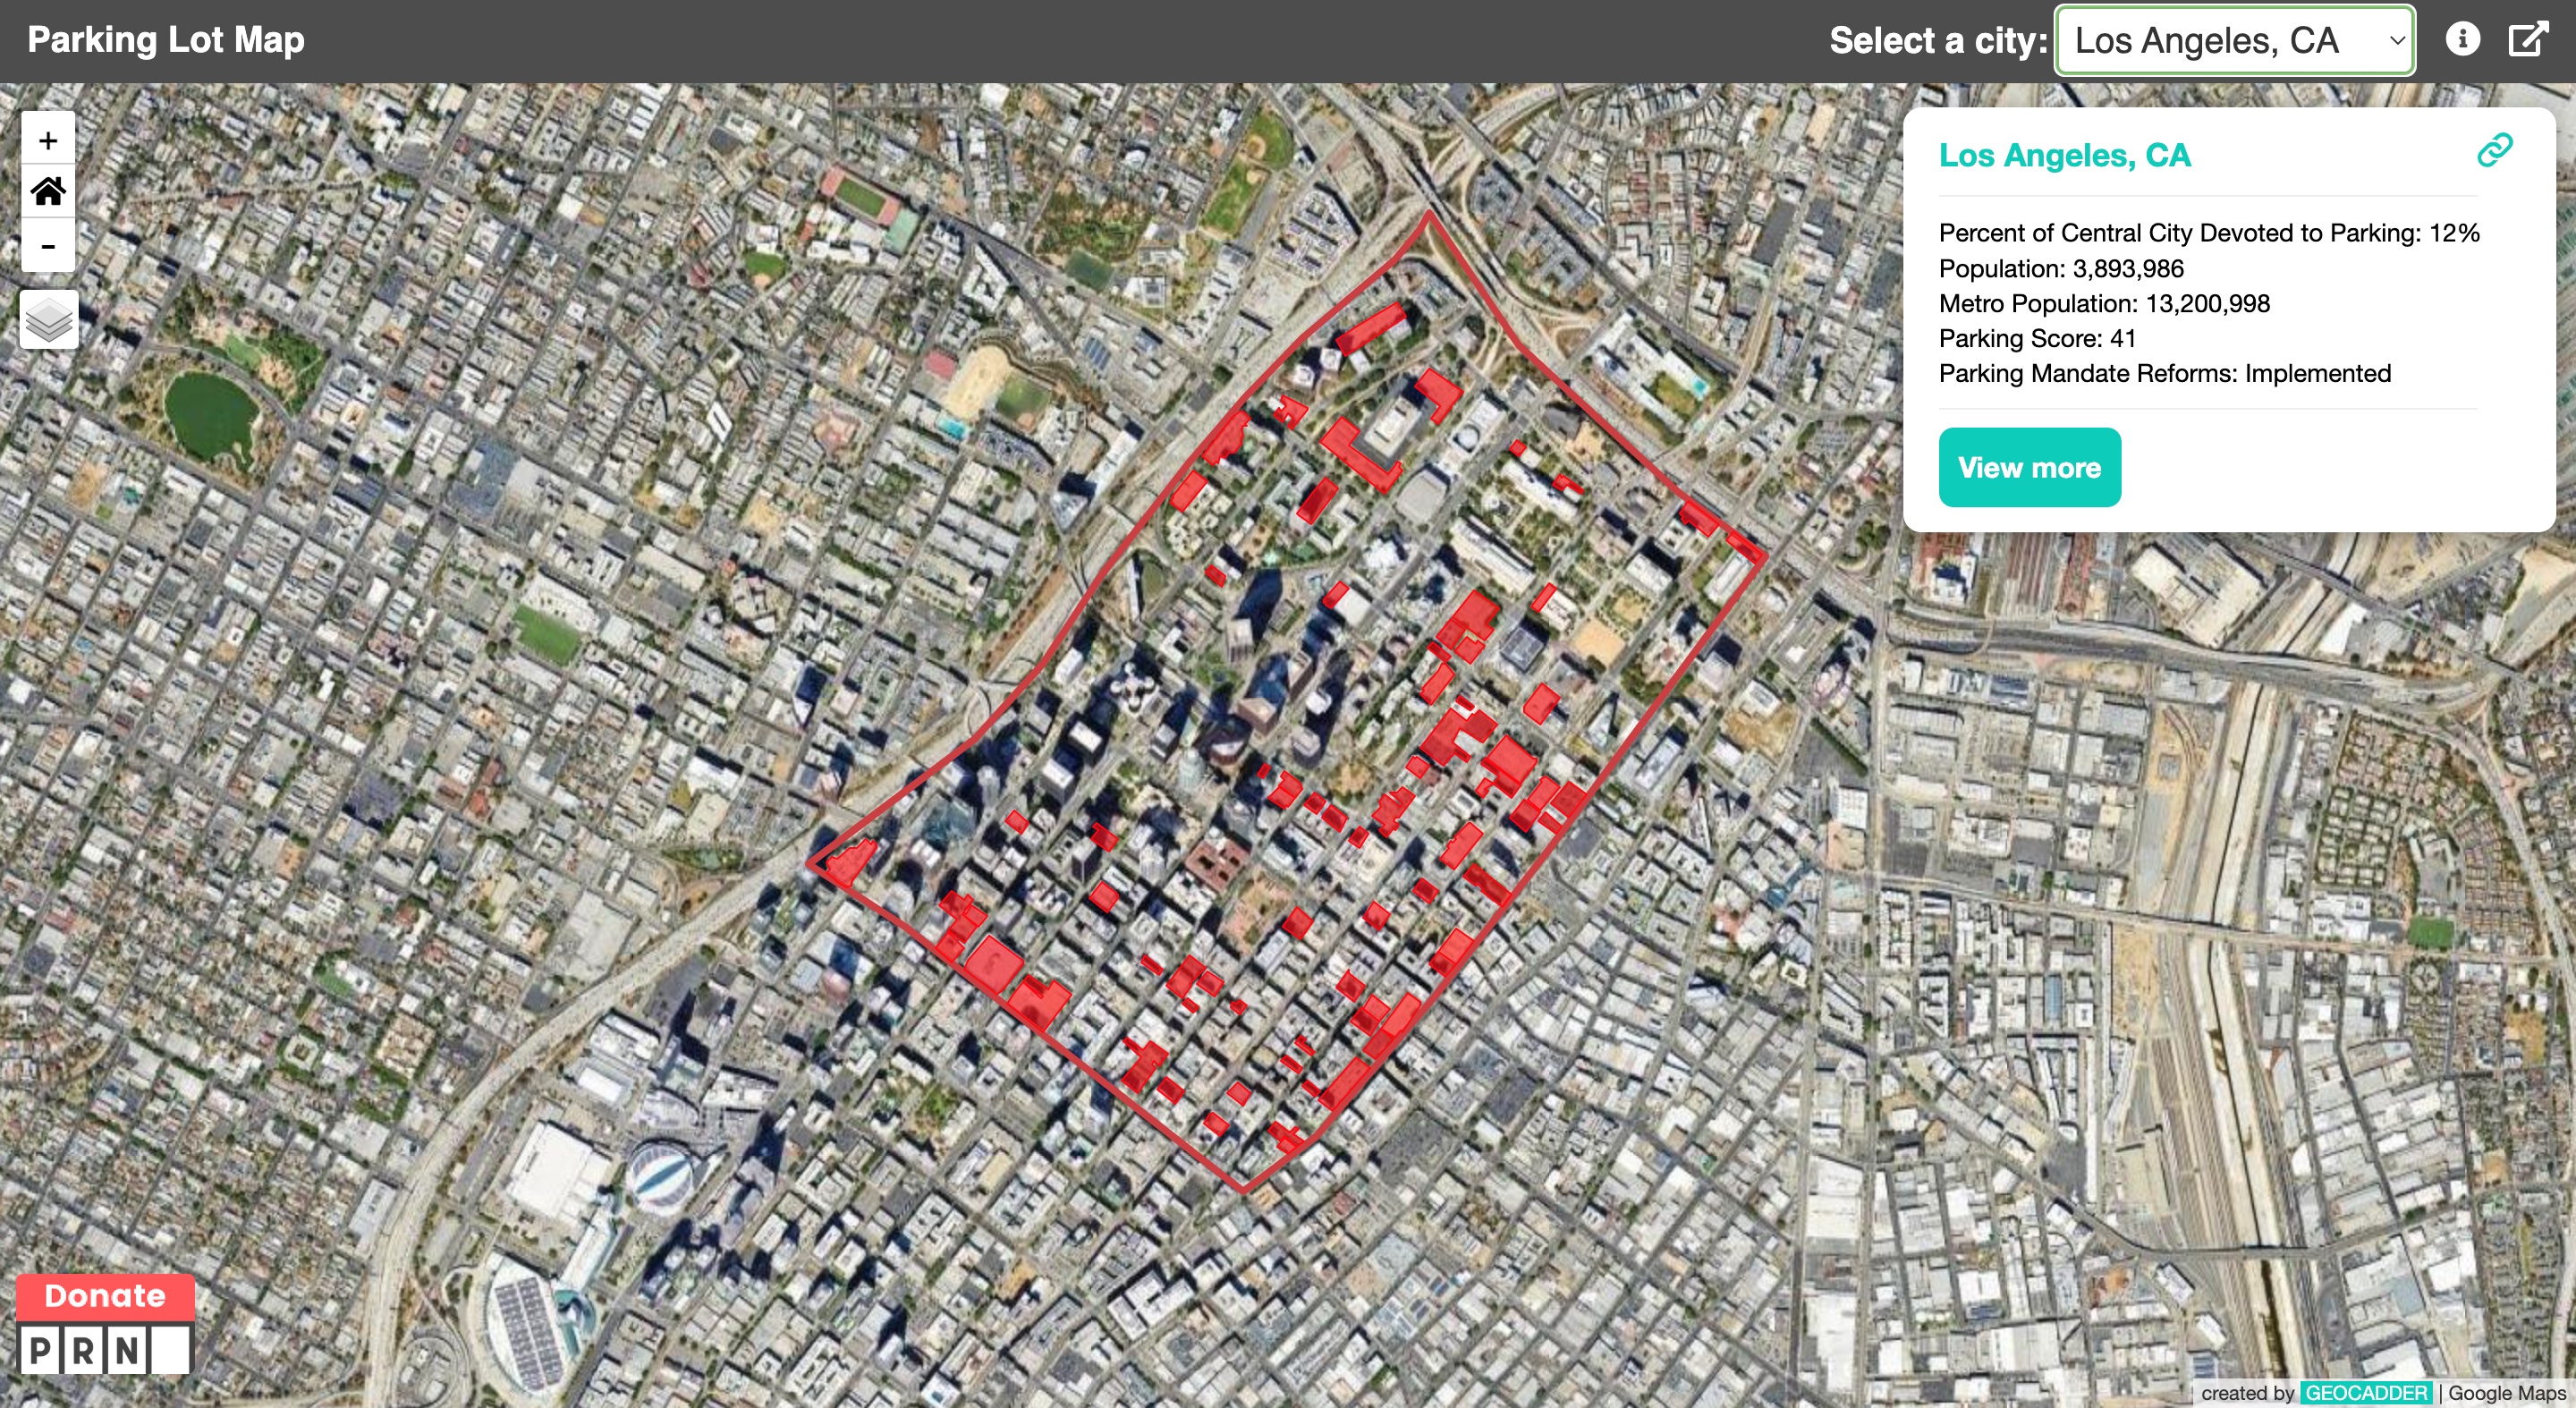This screenshot has height=1408, width=2576.
Task: Open the GEOCADDER attribution link
Action: click(x=2366, y=1392)
